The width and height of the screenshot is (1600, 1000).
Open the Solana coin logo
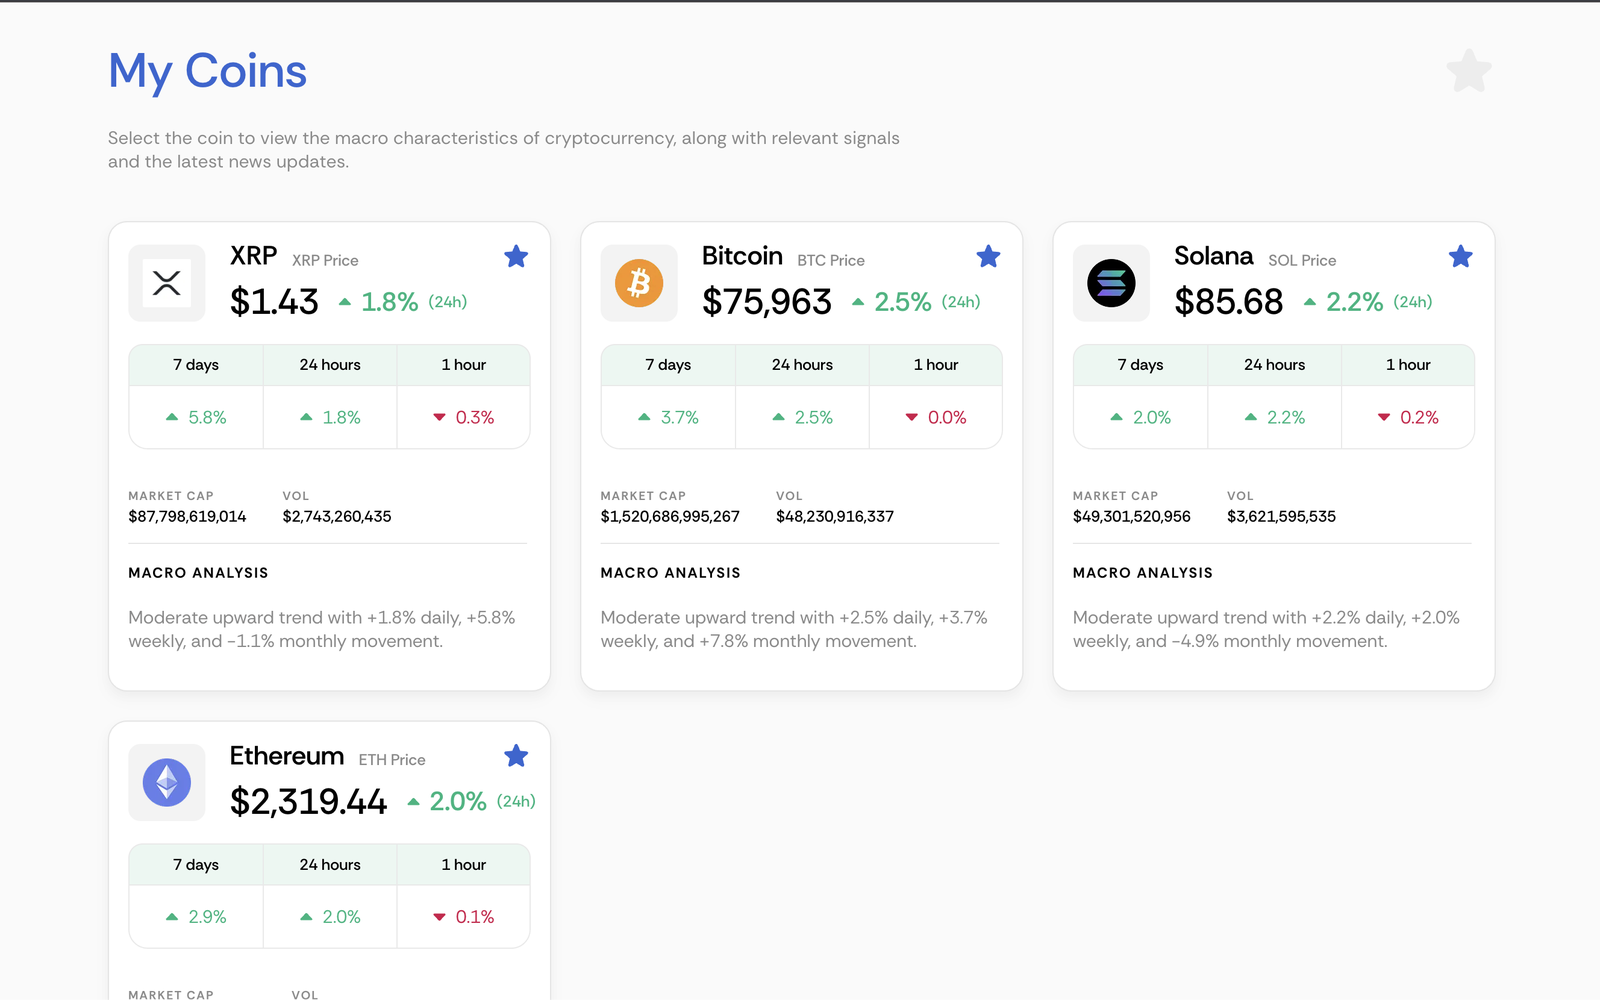pyautogui.click(x=1111, y=283)
